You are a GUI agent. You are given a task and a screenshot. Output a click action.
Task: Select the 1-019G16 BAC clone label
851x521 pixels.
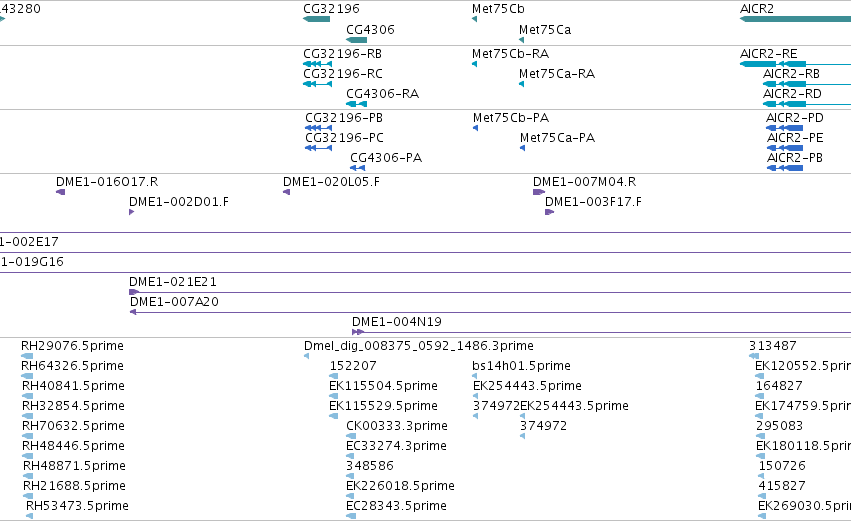click(x=32, y=262)
